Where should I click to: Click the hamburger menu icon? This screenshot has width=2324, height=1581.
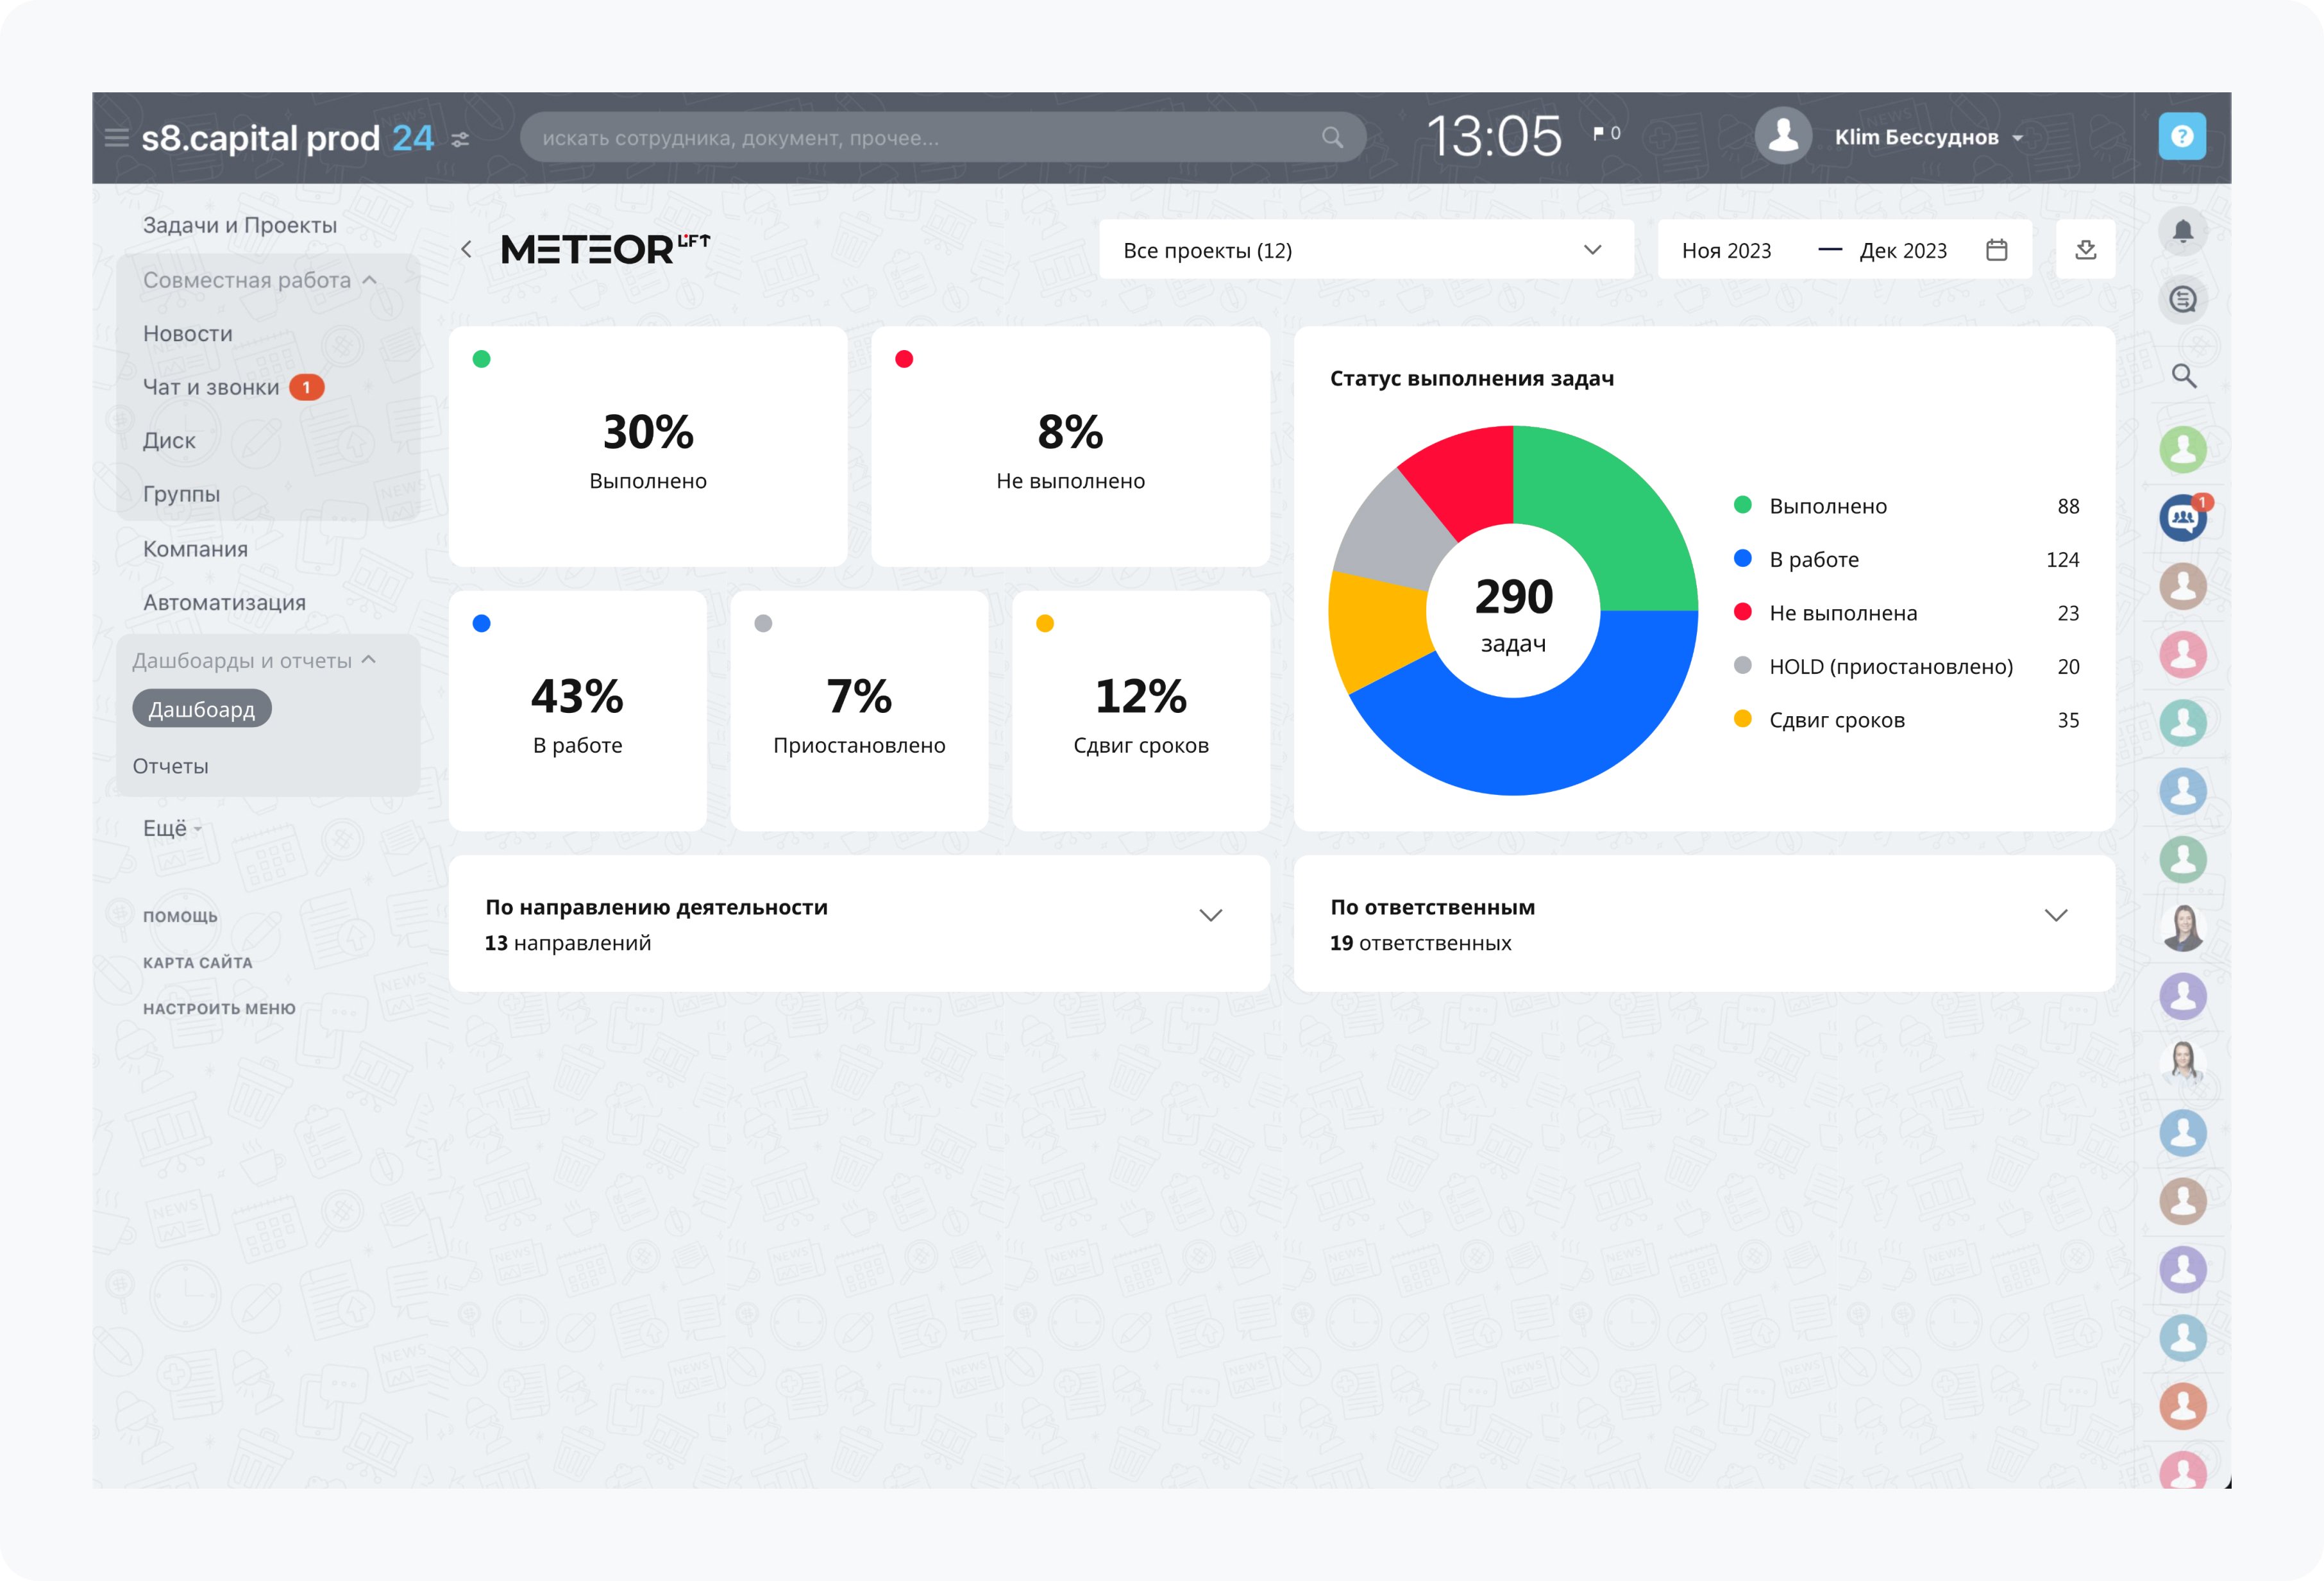[x=116, y=138]
